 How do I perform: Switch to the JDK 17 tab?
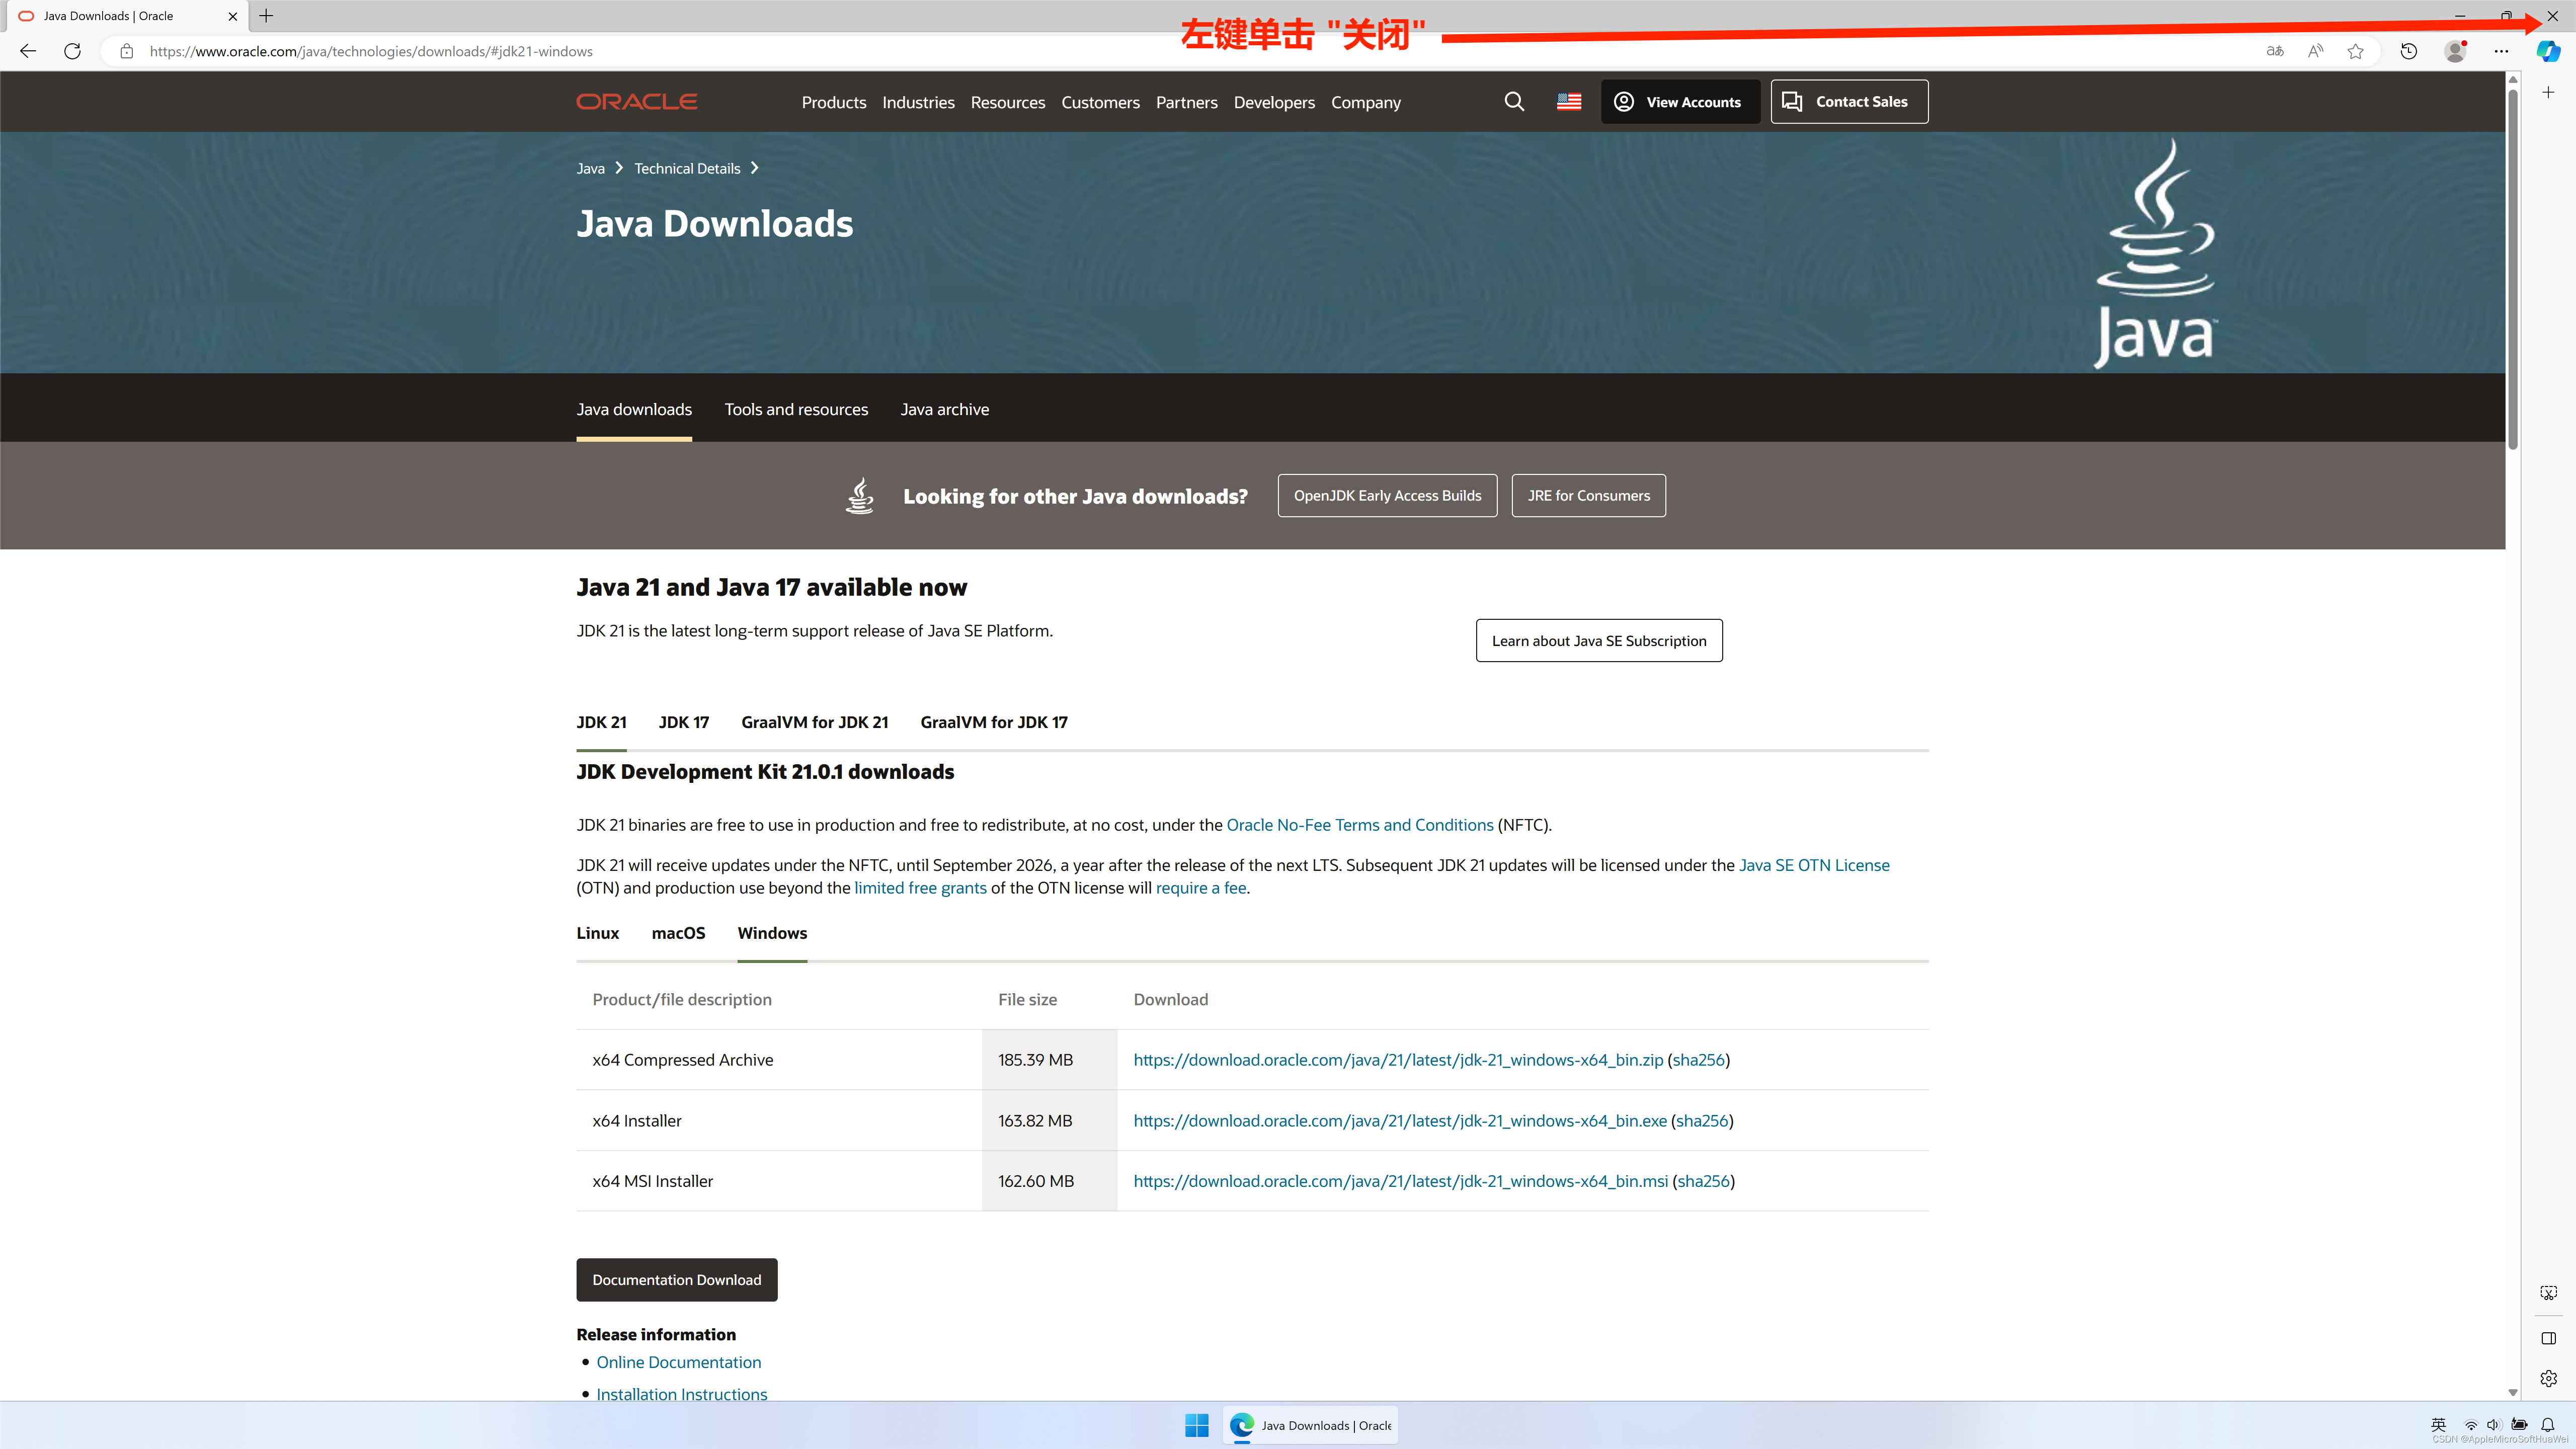click(x=683, y=722)
